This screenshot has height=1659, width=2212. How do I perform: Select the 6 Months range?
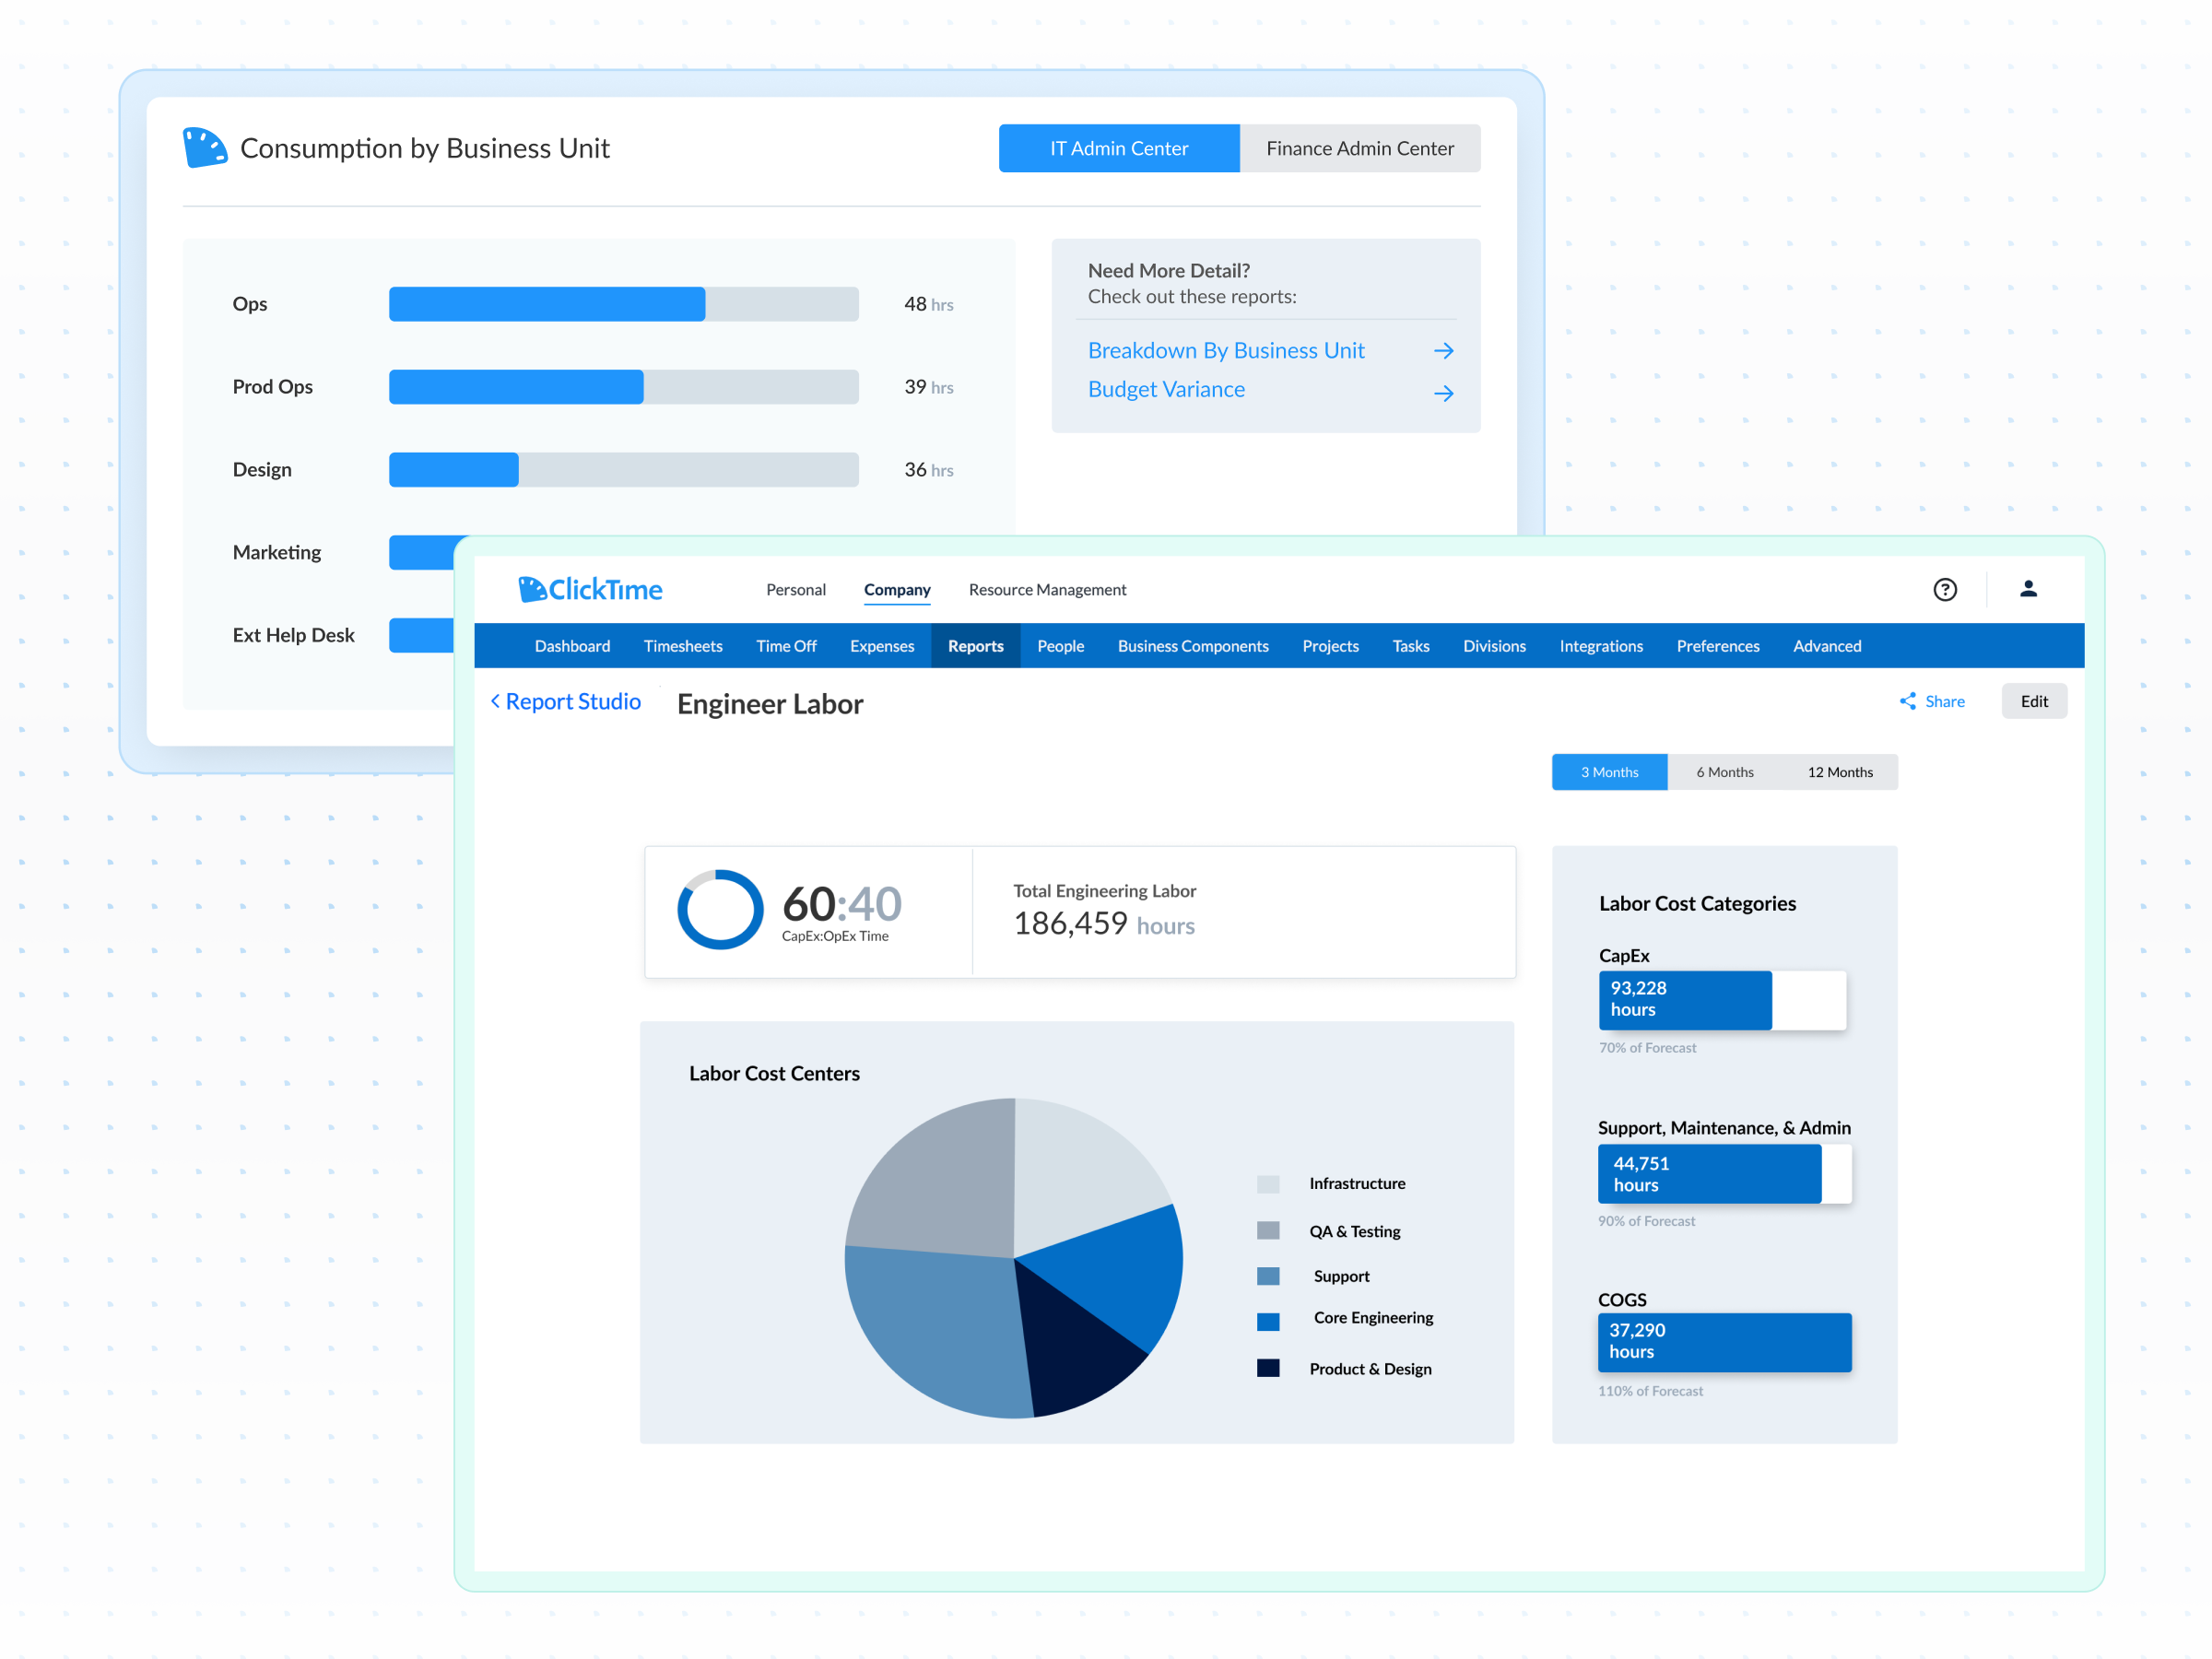(1724, 772)
